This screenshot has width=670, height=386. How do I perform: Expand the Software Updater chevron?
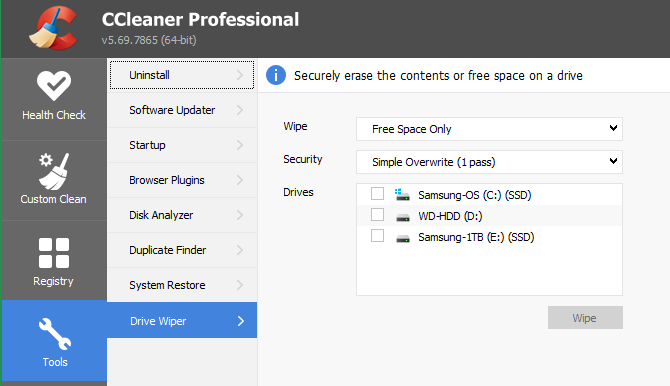pos(240,110)
